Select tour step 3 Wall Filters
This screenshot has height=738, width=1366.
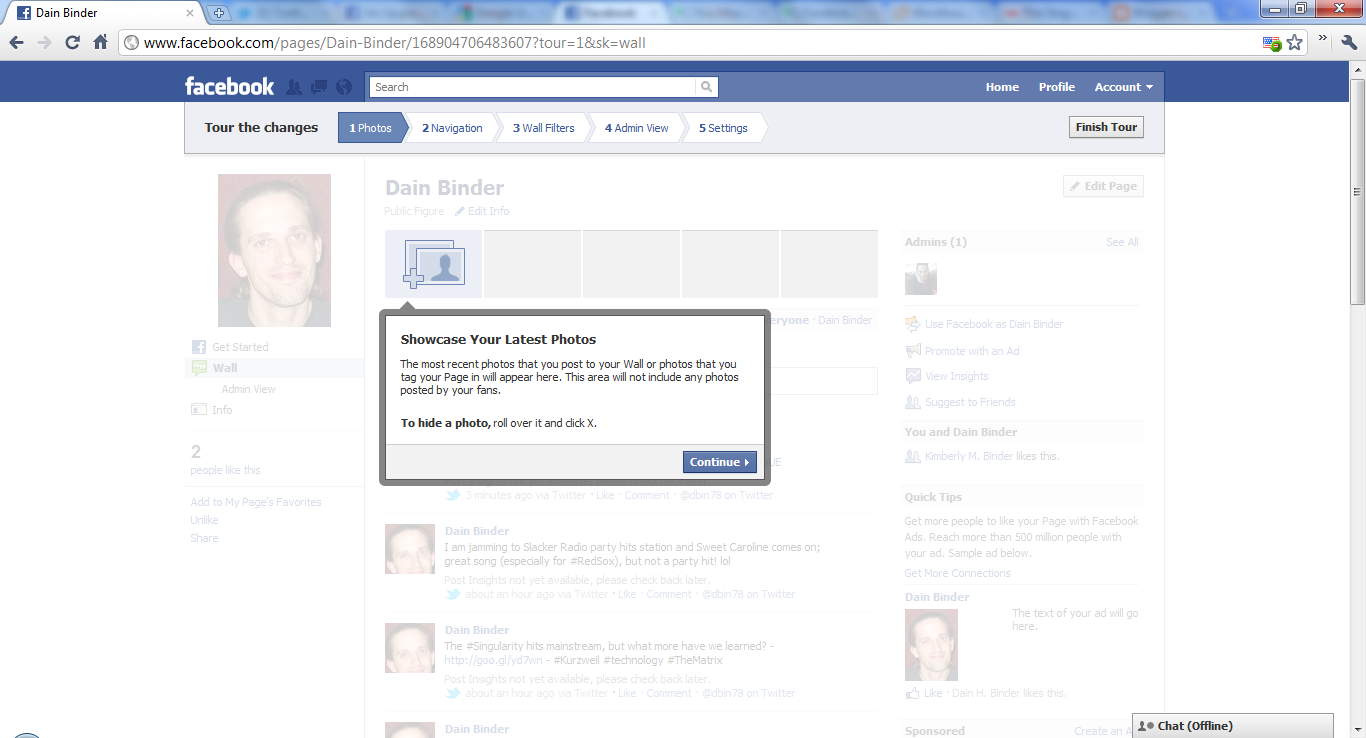[544, 128]
